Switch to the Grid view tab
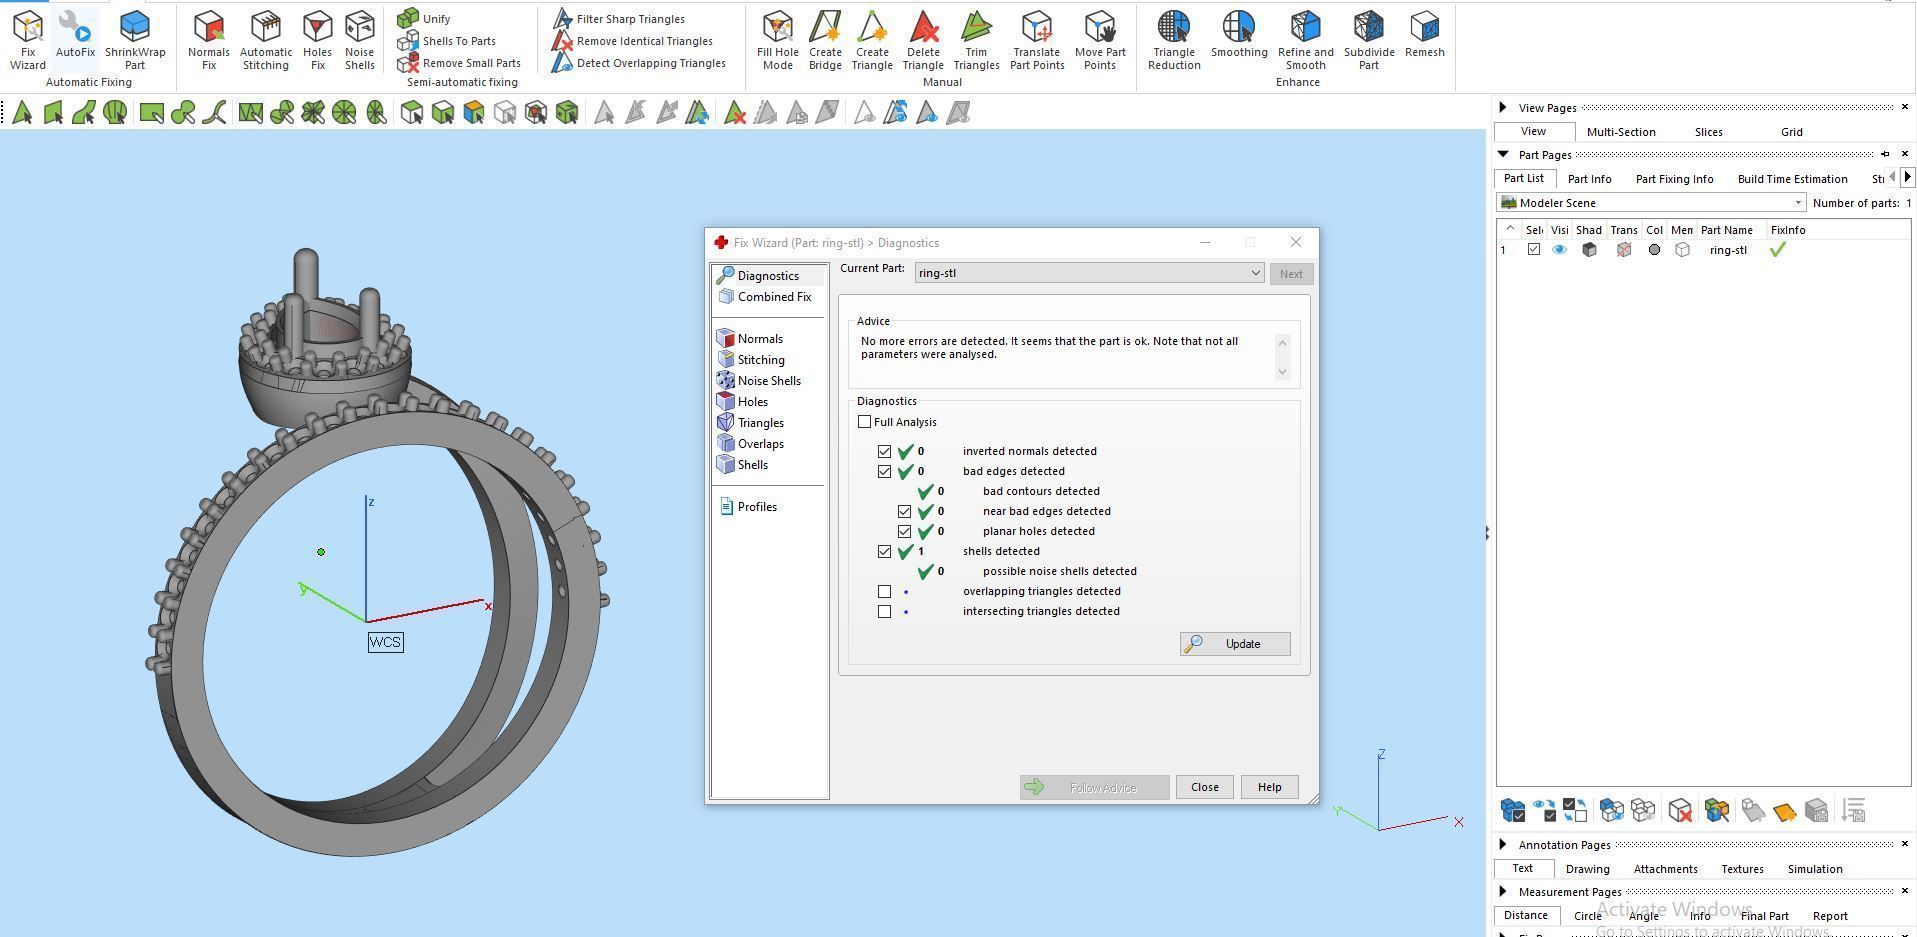Screen dimensions: 1917x937 [1791, 132]
